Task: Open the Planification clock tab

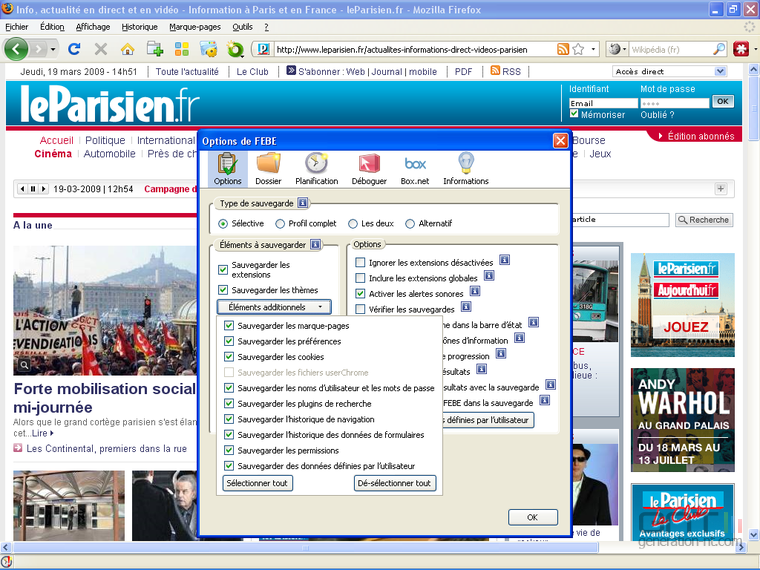Action: 317,169
